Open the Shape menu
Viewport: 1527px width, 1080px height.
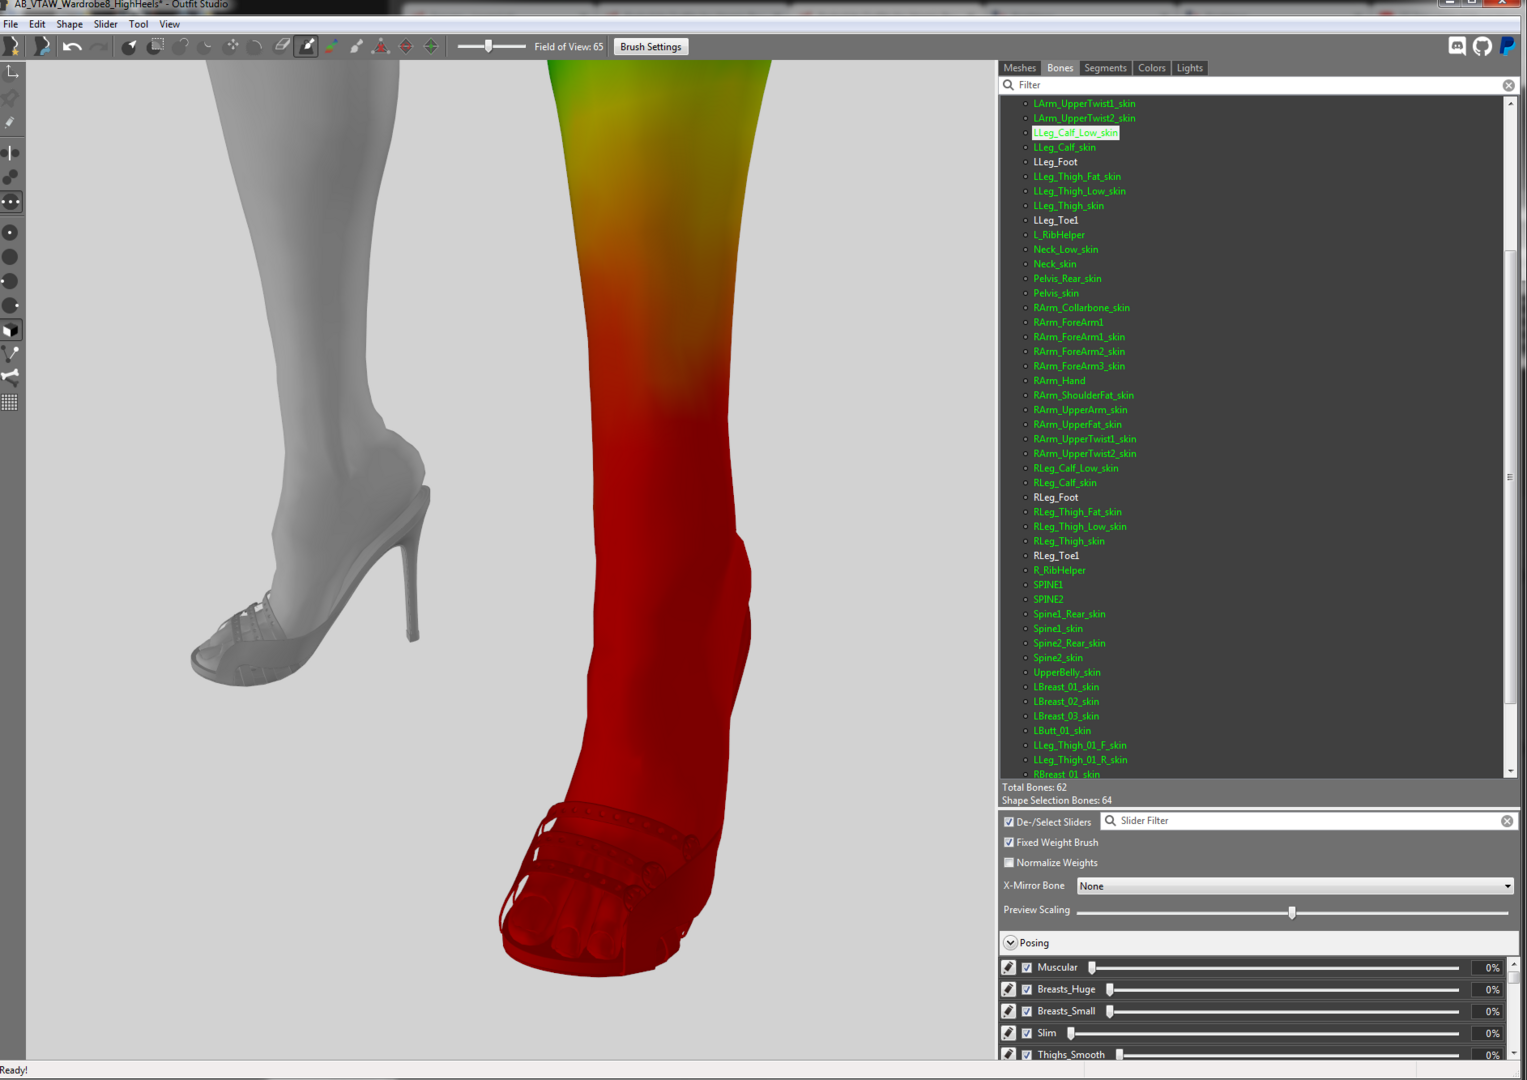pos(69,24)
